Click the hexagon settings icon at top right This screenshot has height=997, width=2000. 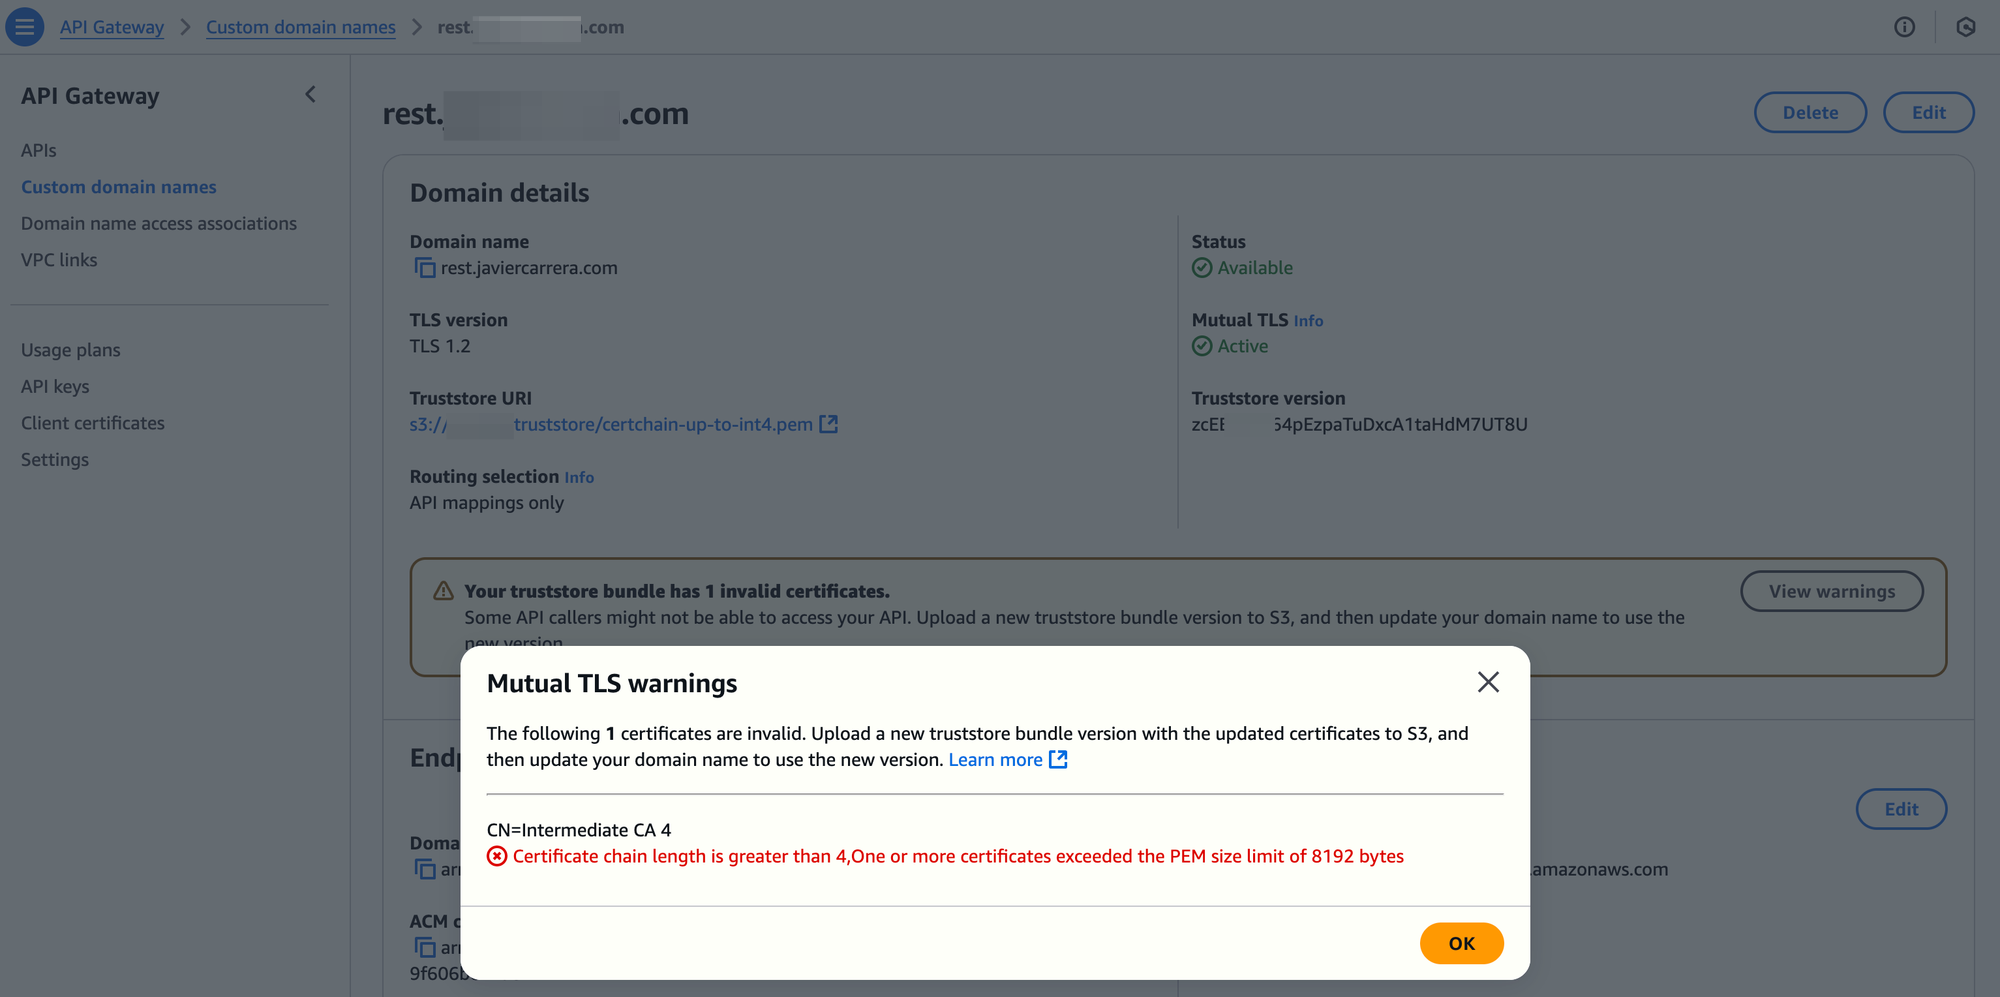pyautogui.click(x=1965, y=27)
